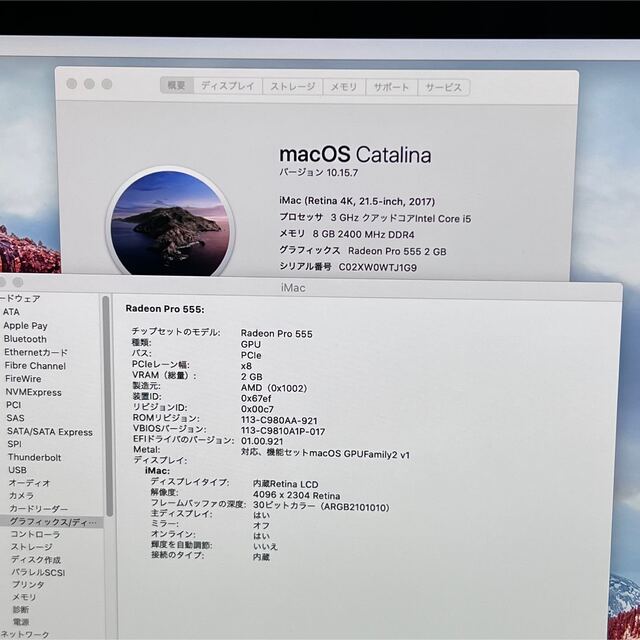
Task: Select Fibre Channel in sidebar
Action: [35, 366]
